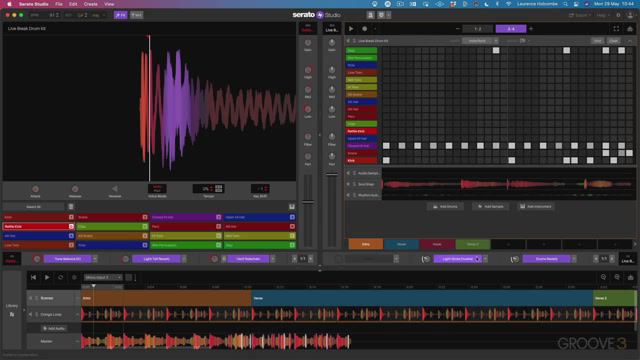Toggle the third FX slot power button
This screenshot has width=640, height=360.
(214, 259)
